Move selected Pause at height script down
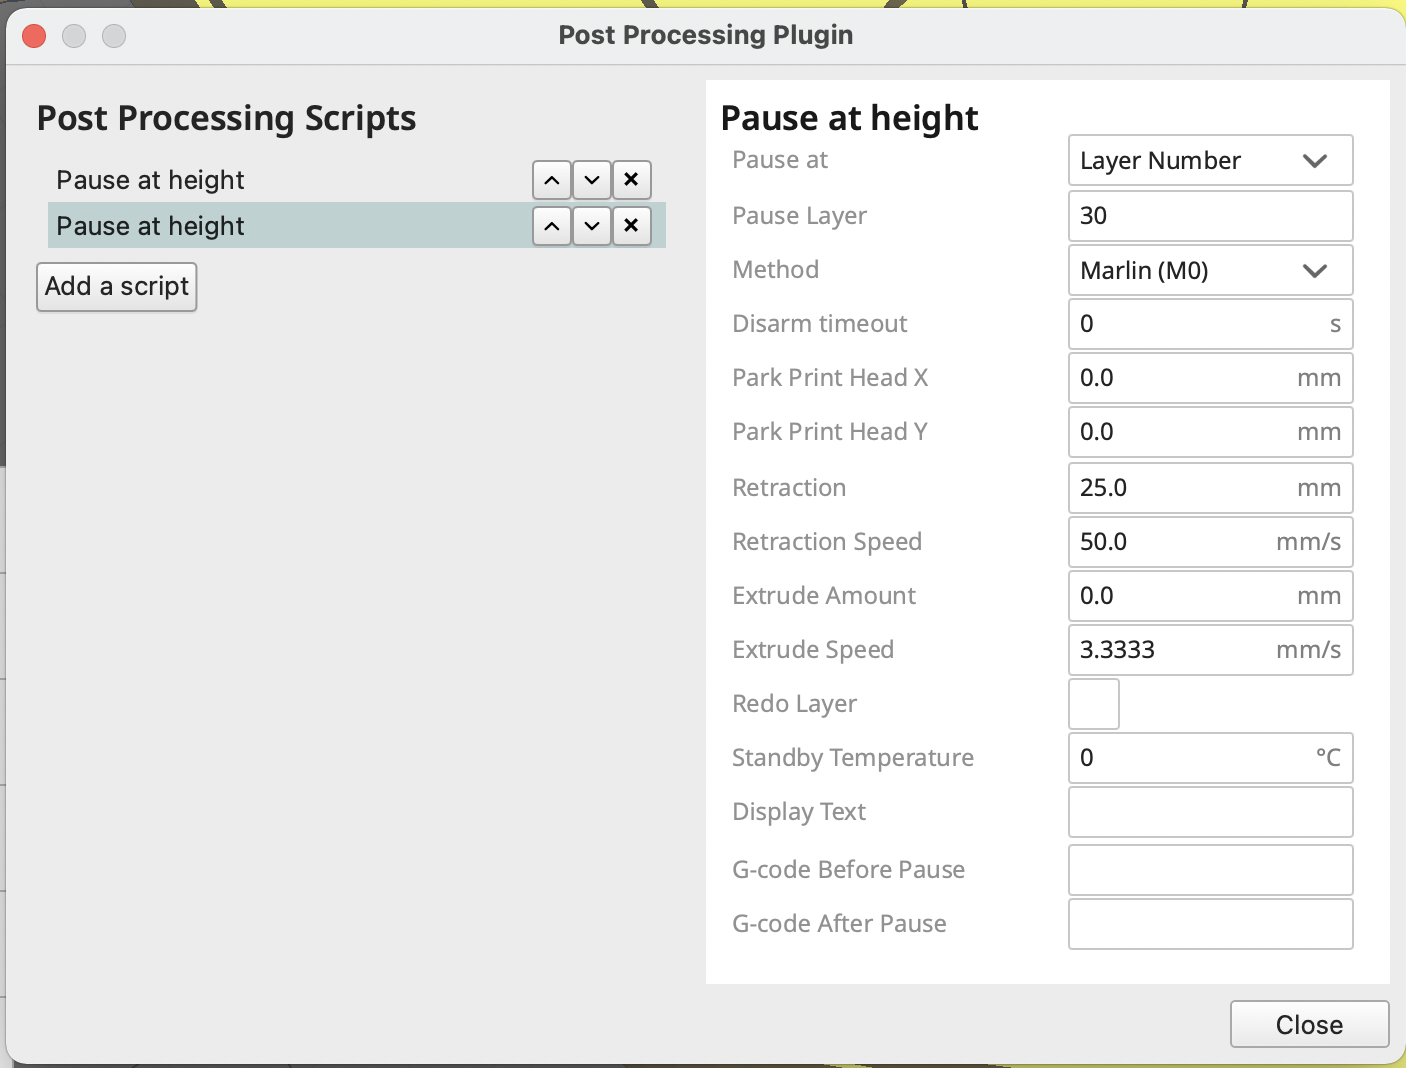This screenshot has width=1406, height=1068. (592, 226)
